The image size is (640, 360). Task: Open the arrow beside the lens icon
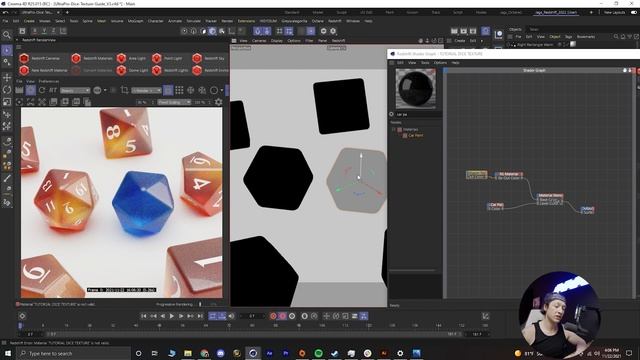coord(105,90)
